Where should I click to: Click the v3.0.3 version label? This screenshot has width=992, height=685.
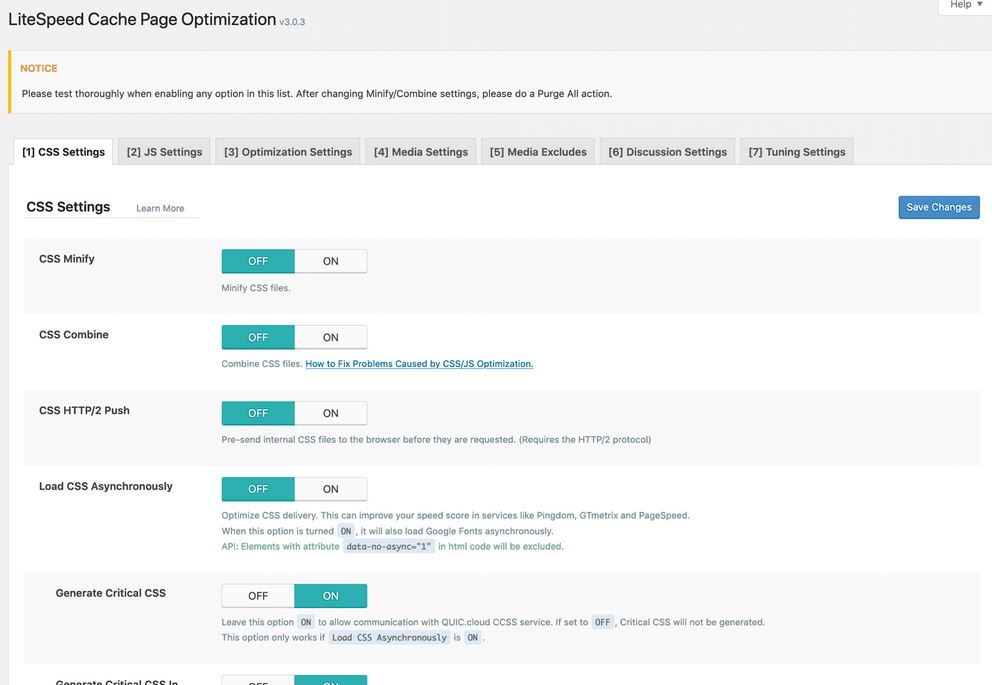tap(292, 22)
